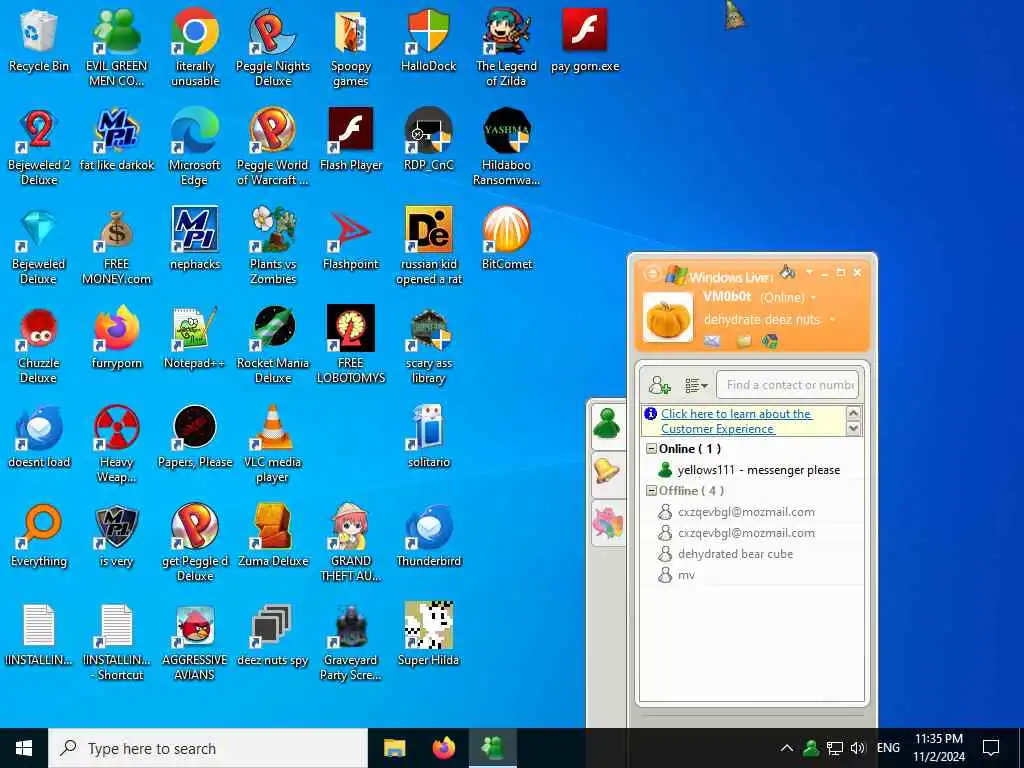Select the Super Hilda desktop icon
The width and height of the screenshot is (1024, 768).
click(428, 635)
